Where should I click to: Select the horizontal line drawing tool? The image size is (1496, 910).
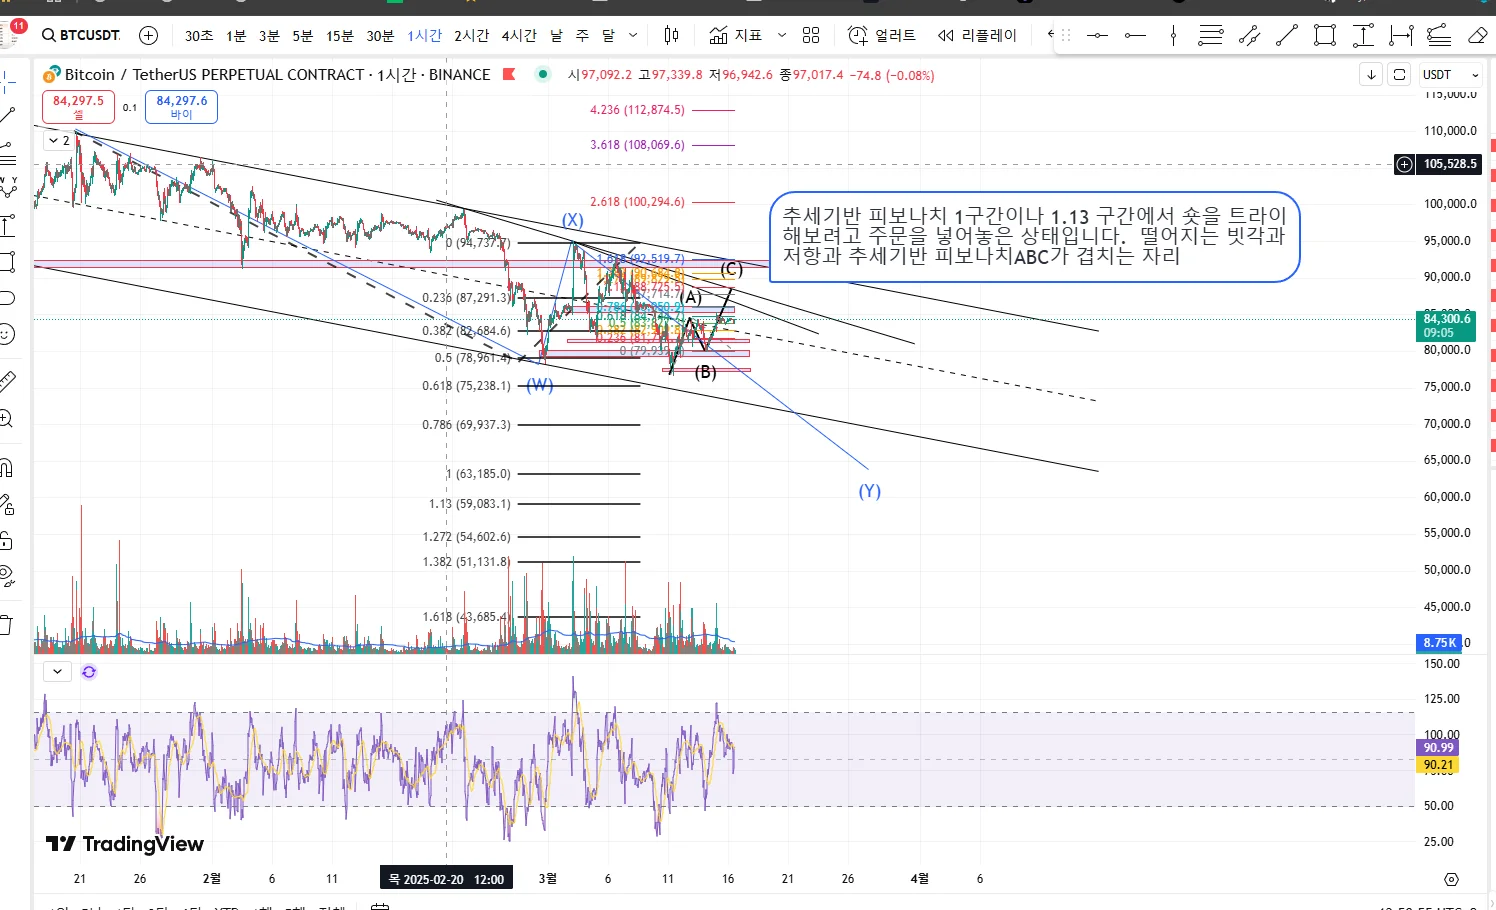click(x=1097, y=36)
